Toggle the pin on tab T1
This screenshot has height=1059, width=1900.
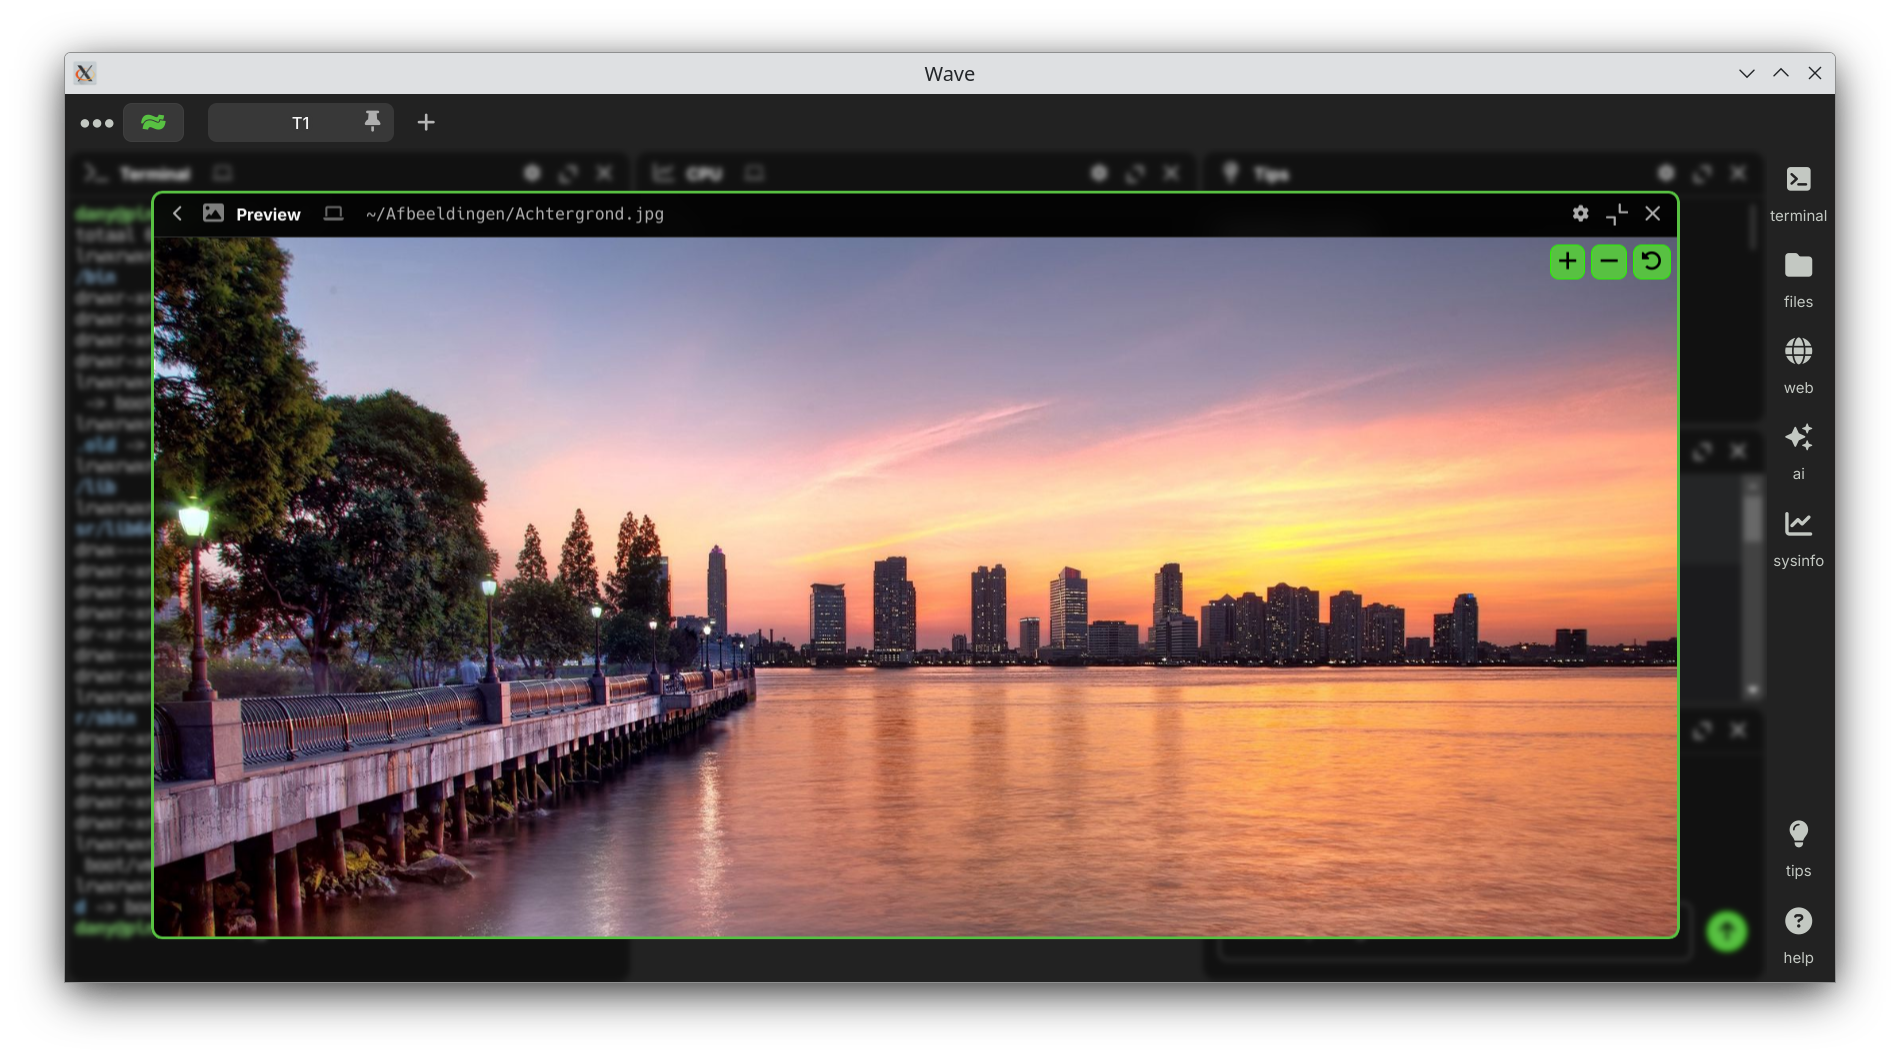[x=372, y=121]
